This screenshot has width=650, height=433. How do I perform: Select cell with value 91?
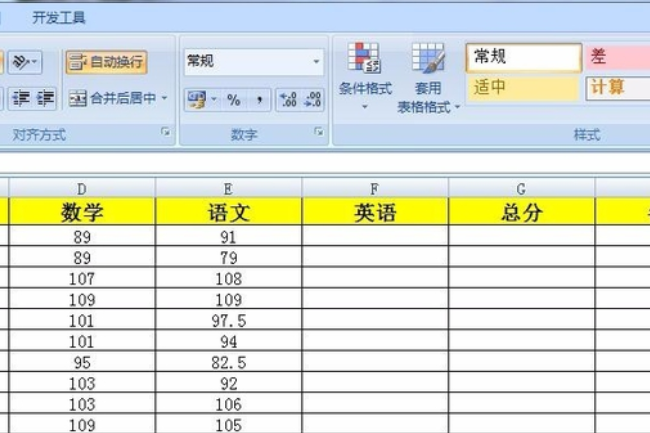coord(228,237)
